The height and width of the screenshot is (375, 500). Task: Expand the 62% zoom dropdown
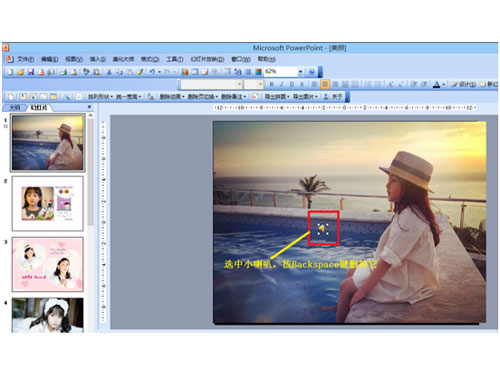(300, 72)
